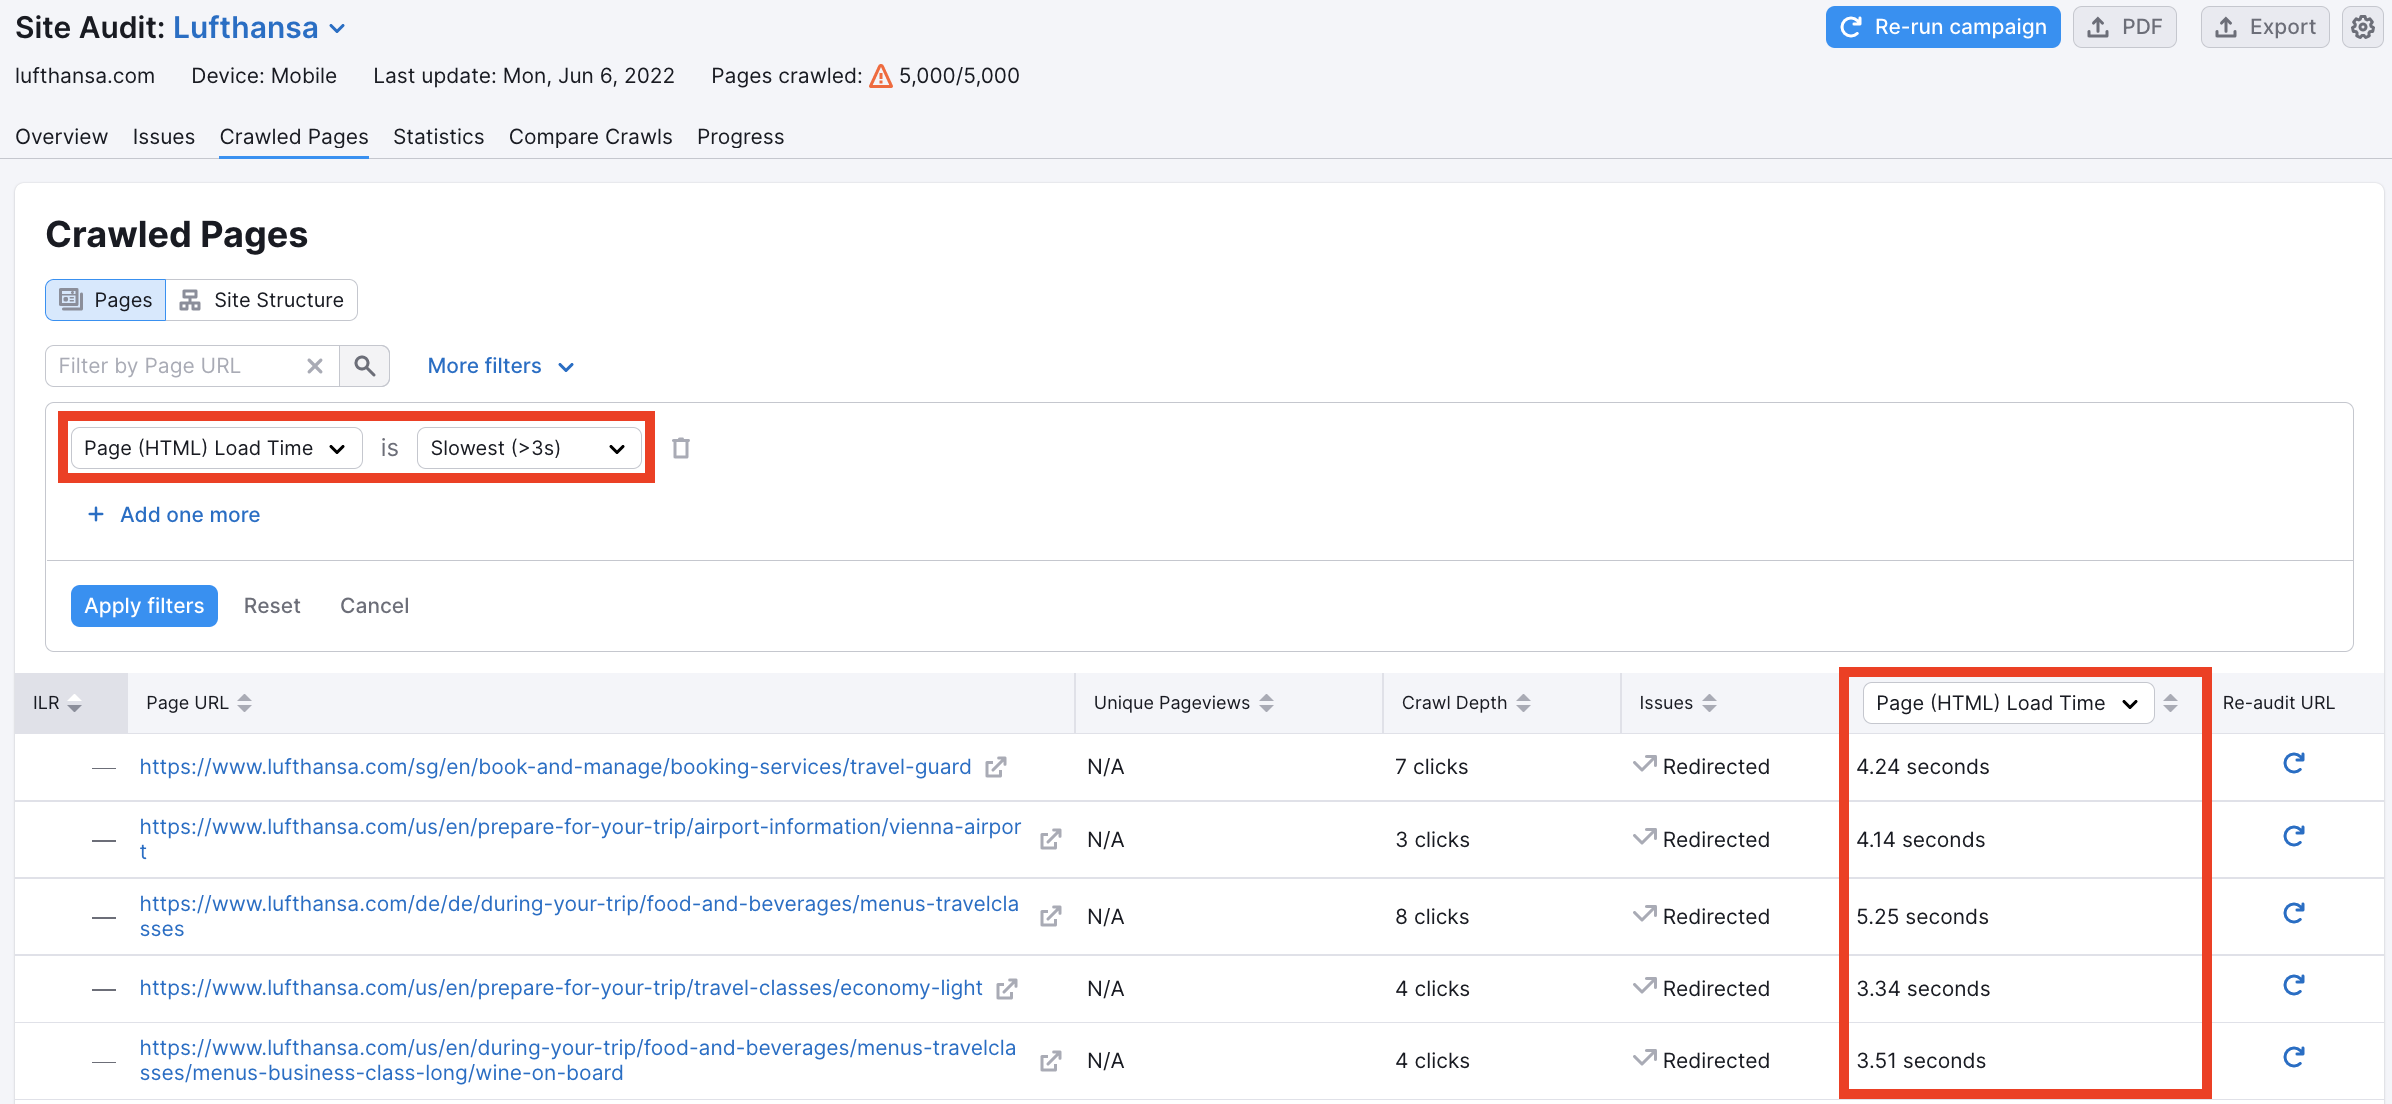The width and height of the screenshot is (2392, 1104).
Task: Click the search magnifier icon in filter bar
Action: [363, 364]
